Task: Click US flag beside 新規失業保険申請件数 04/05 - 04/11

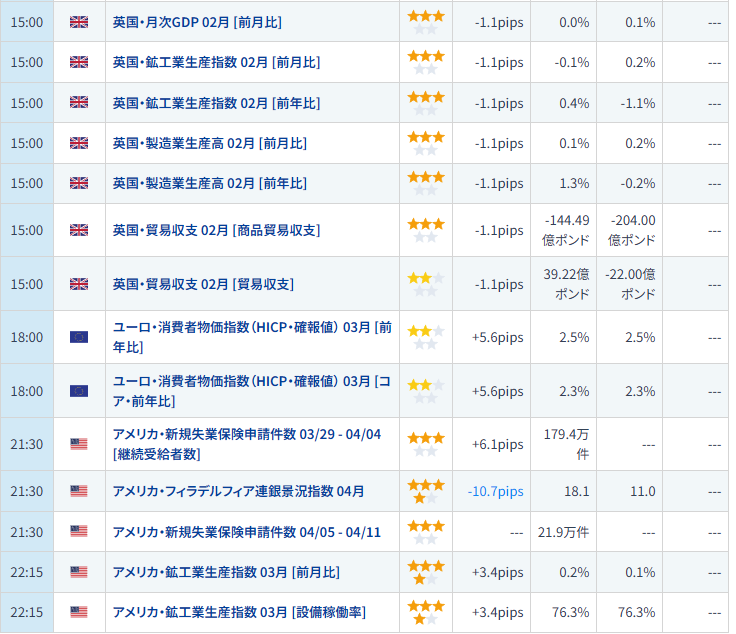Action: pyautogui.click(x=79, y=532)
